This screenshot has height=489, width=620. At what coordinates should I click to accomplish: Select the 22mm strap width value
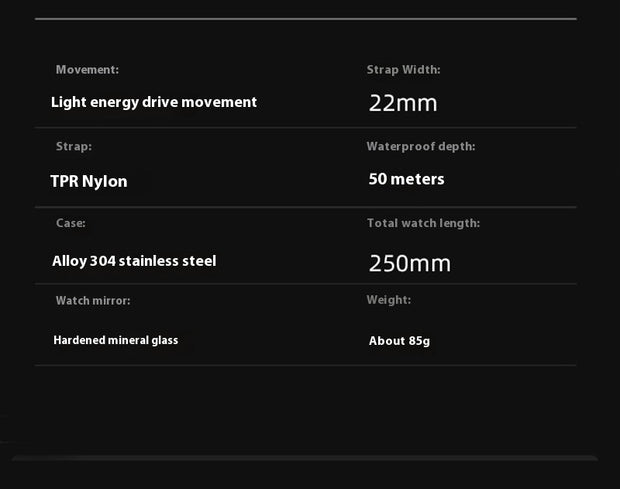[x=403, y=103]
